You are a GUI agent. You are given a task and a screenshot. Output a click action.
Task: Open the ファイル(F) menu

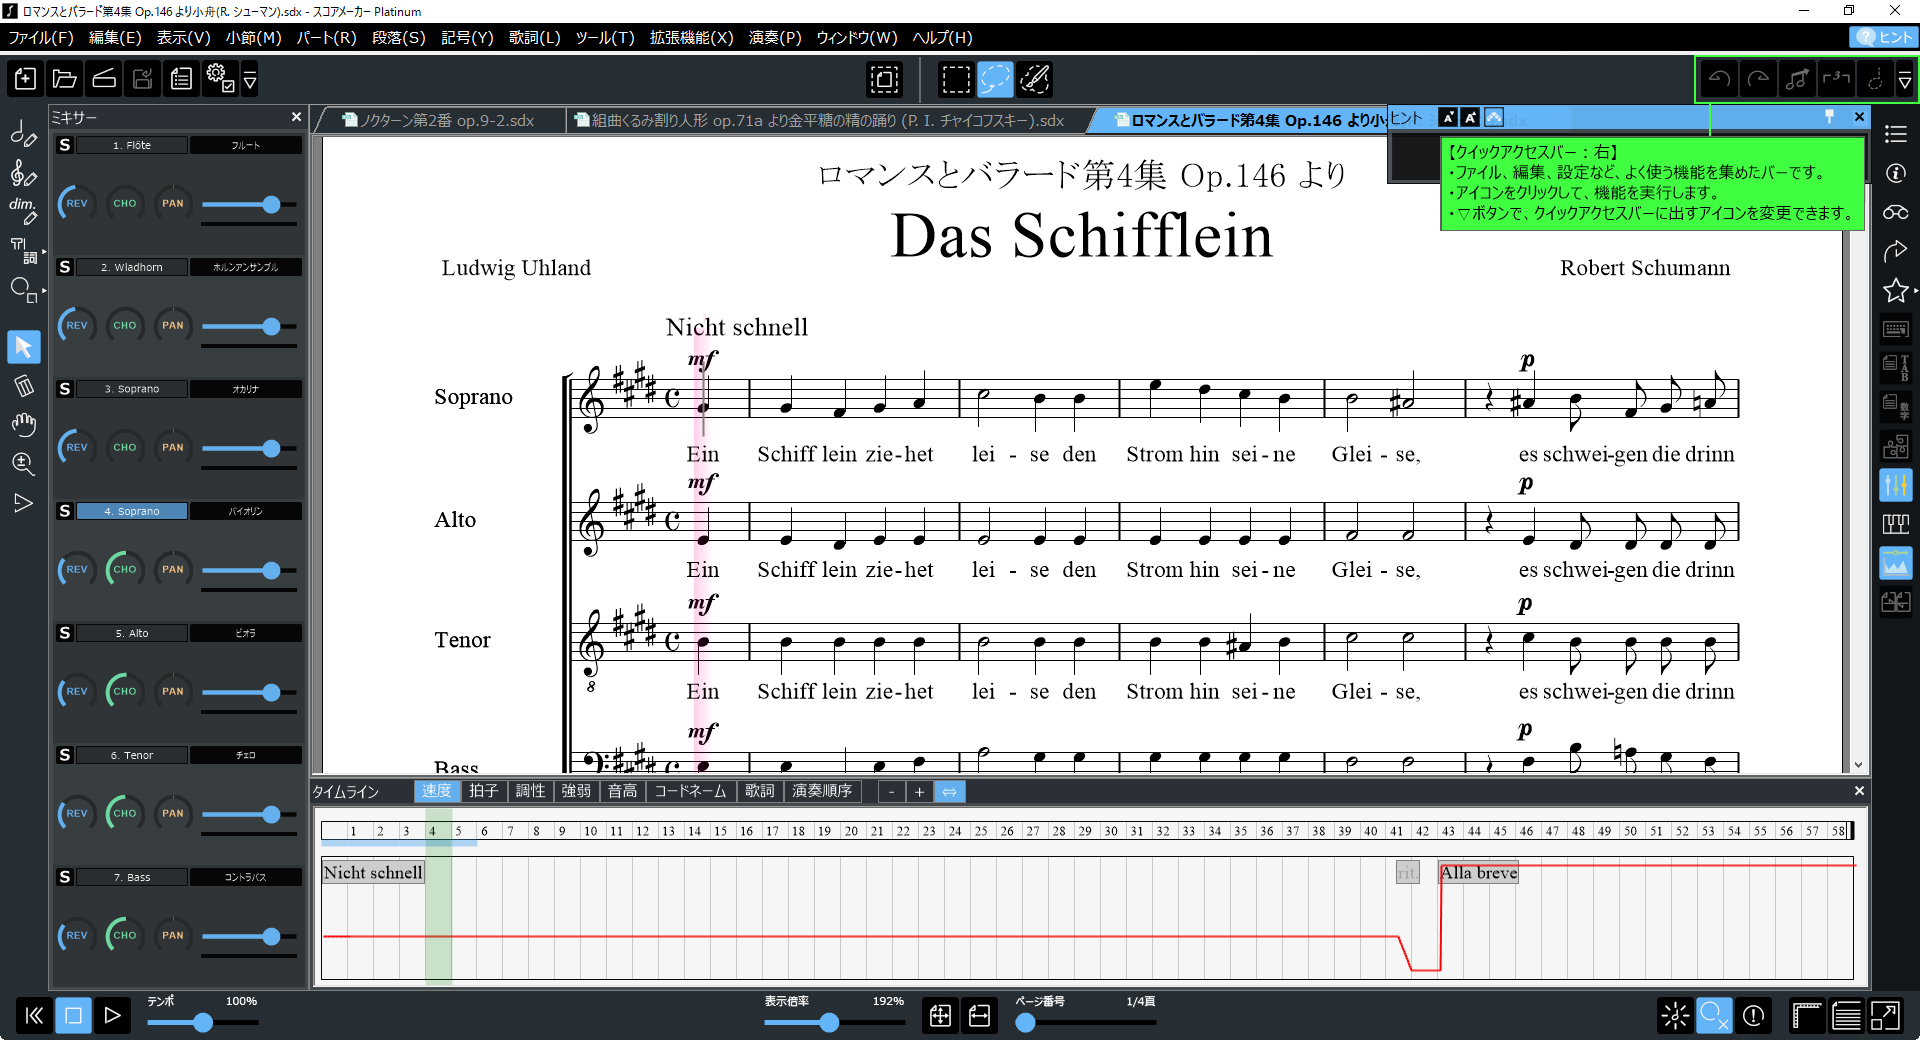41,37
